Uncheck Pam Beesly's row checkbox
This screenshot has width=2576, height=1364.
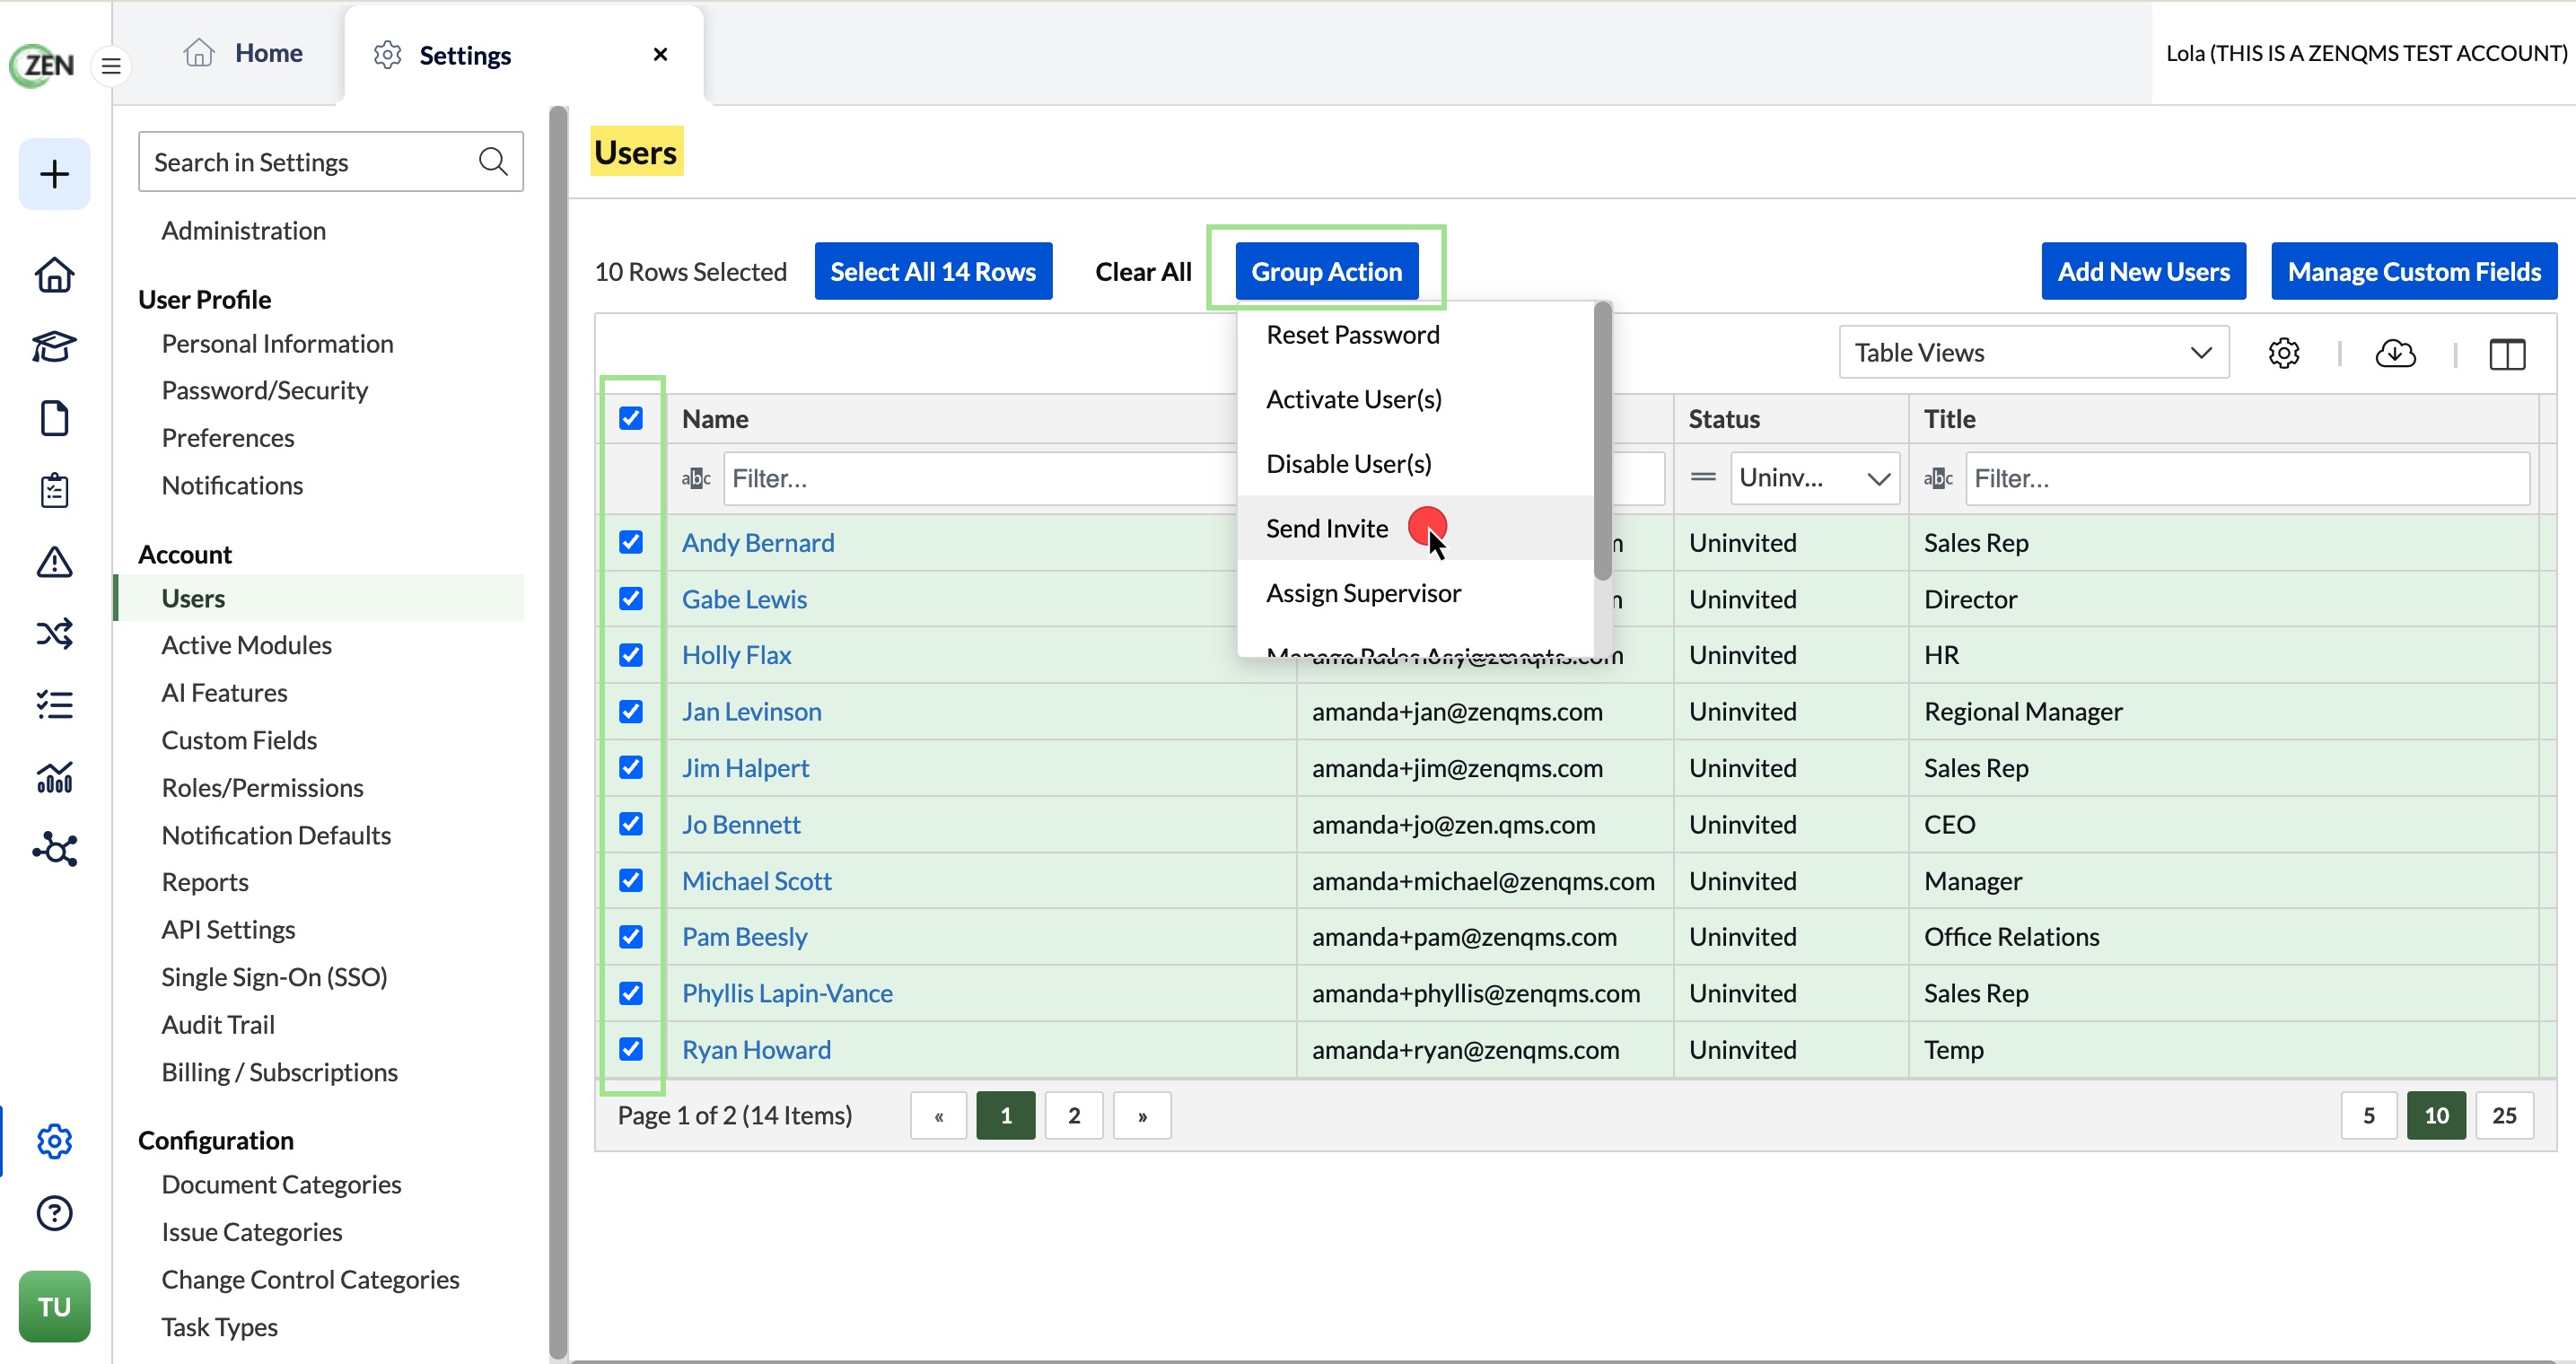coord(631,936)
